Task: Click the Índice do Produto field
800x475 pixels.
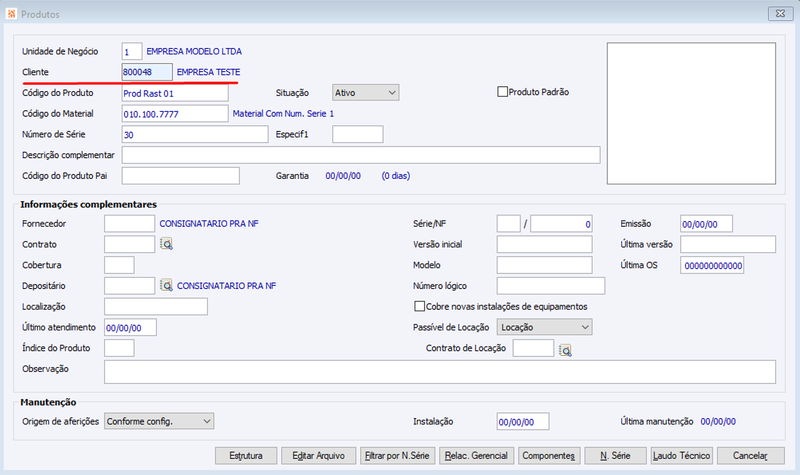Action: click(119, 348)
